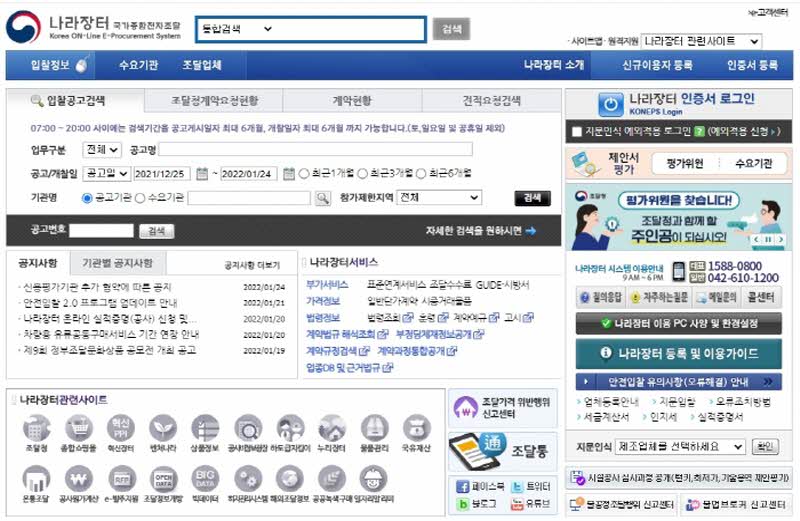Select the 최근1개월 radio button
800x521 pixels.
(x=304, y=173)
